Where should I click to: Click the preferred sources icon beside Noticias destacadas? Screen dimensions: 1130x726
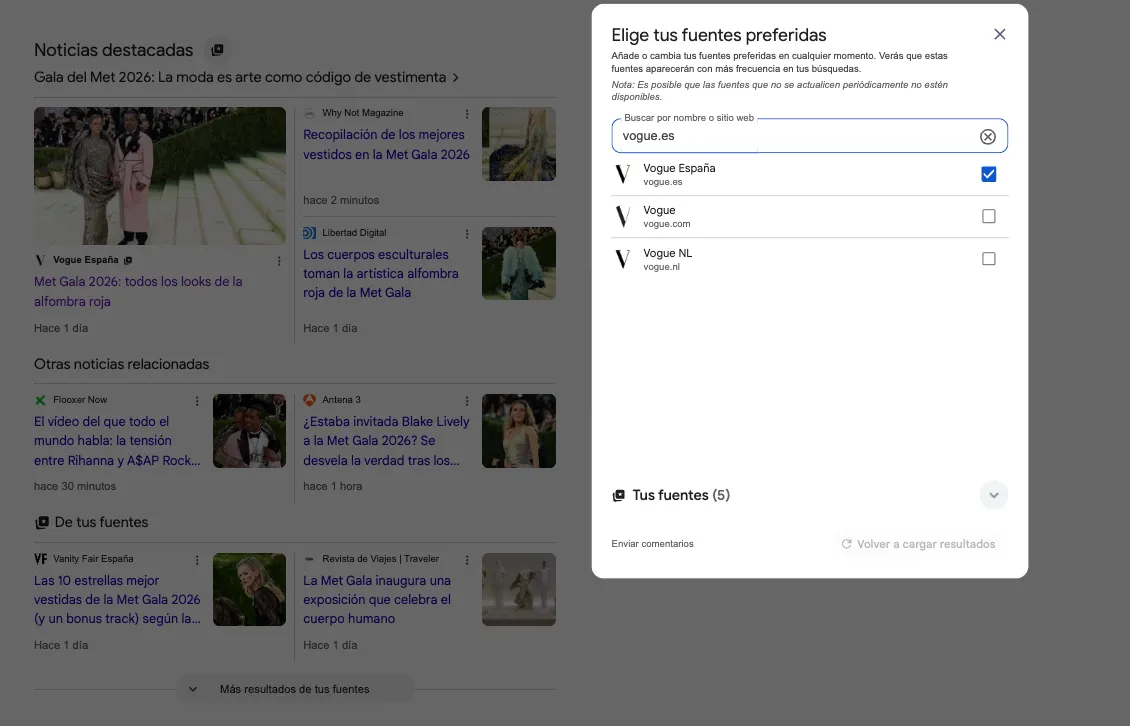(x=217, y=50)
